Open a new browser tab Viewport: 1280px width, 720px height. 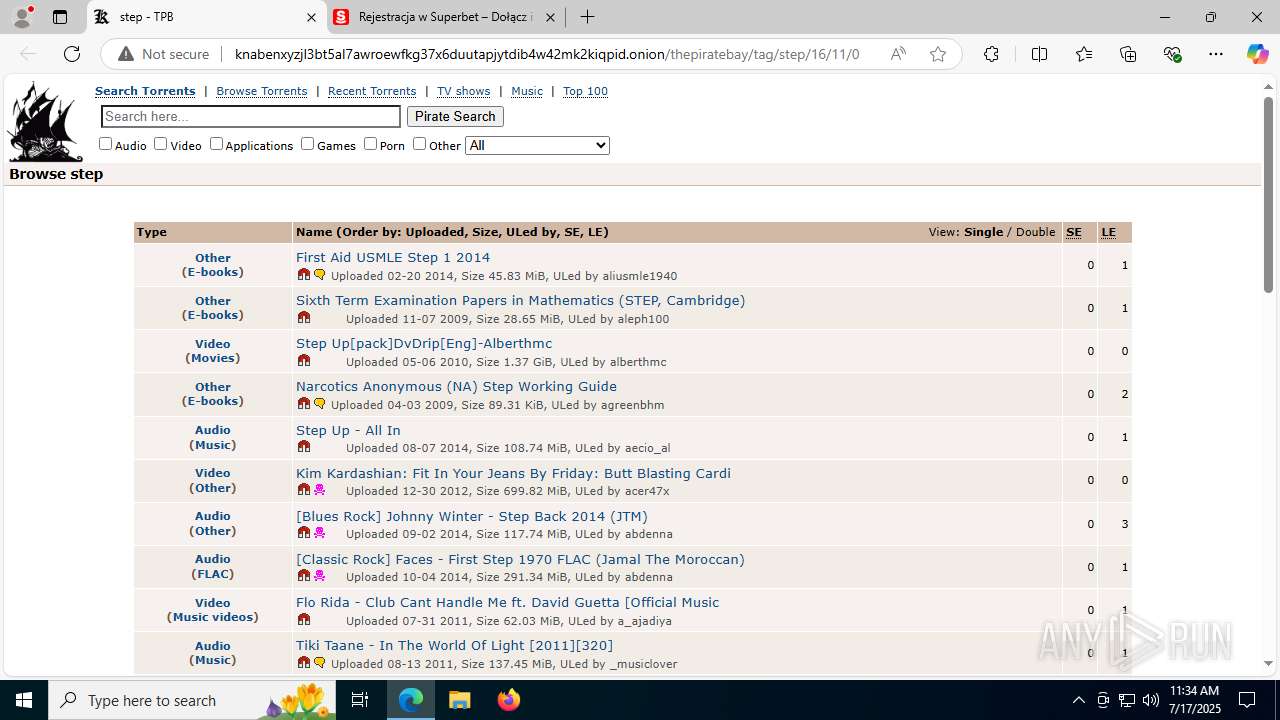pos(588,17)
